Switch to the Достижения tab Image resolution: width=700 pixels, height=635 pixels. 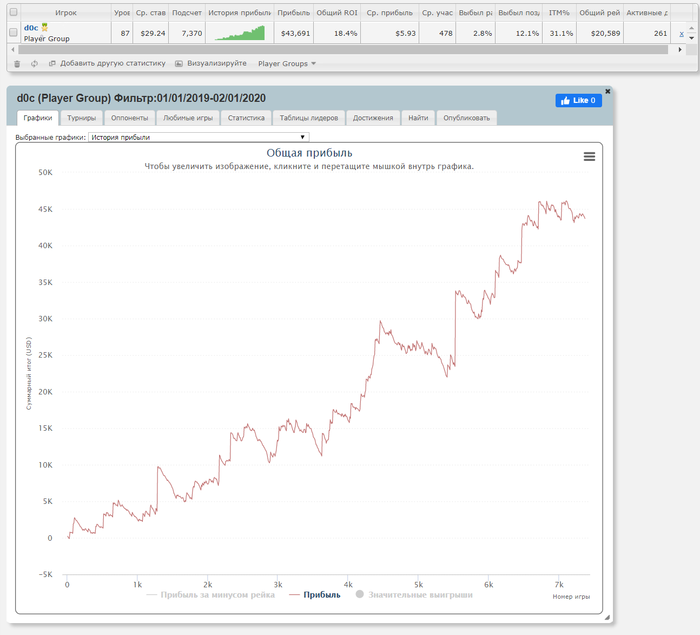(x=373, y=118)
